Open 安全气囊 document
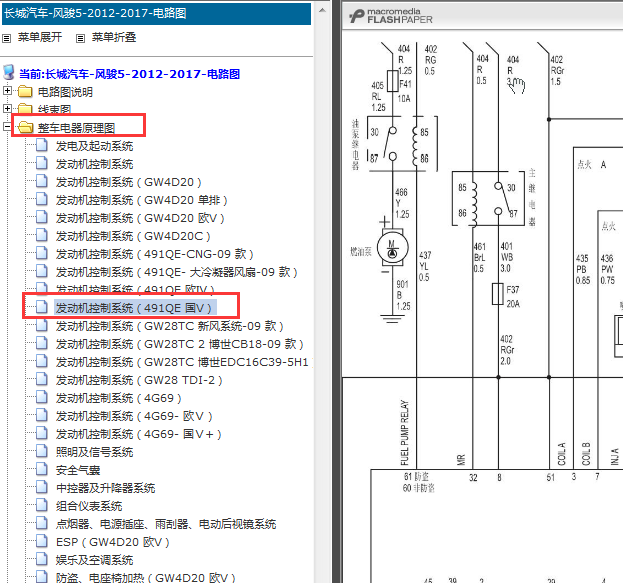The image size is (623, 583). [78, 470]
